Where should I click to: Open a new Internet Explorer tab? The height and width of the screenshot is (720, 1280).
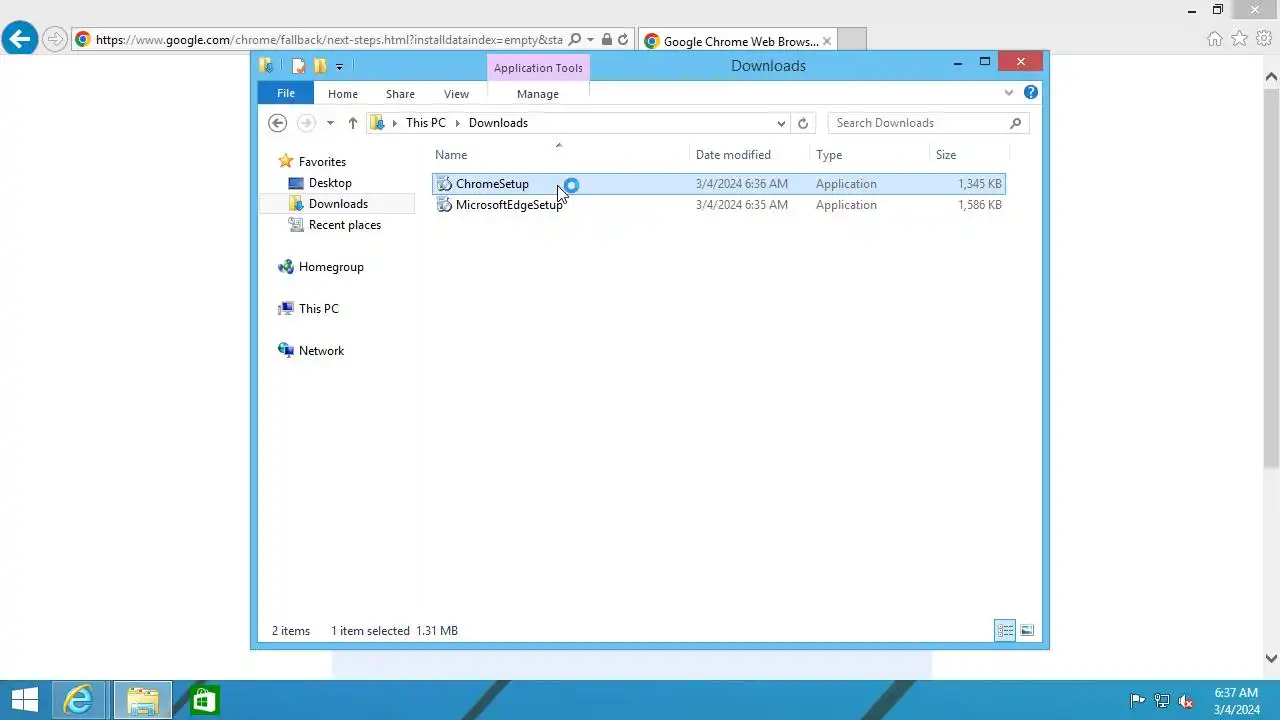click(x=851, y=41)
